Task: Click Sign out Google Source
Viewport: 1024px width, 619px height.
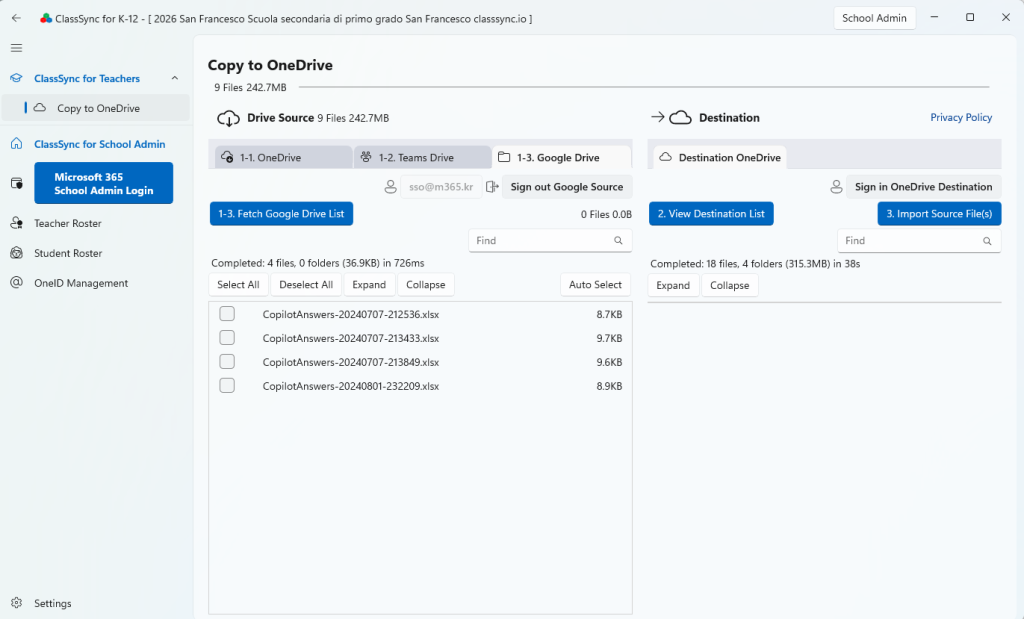Action: click(x=566, y=187)
